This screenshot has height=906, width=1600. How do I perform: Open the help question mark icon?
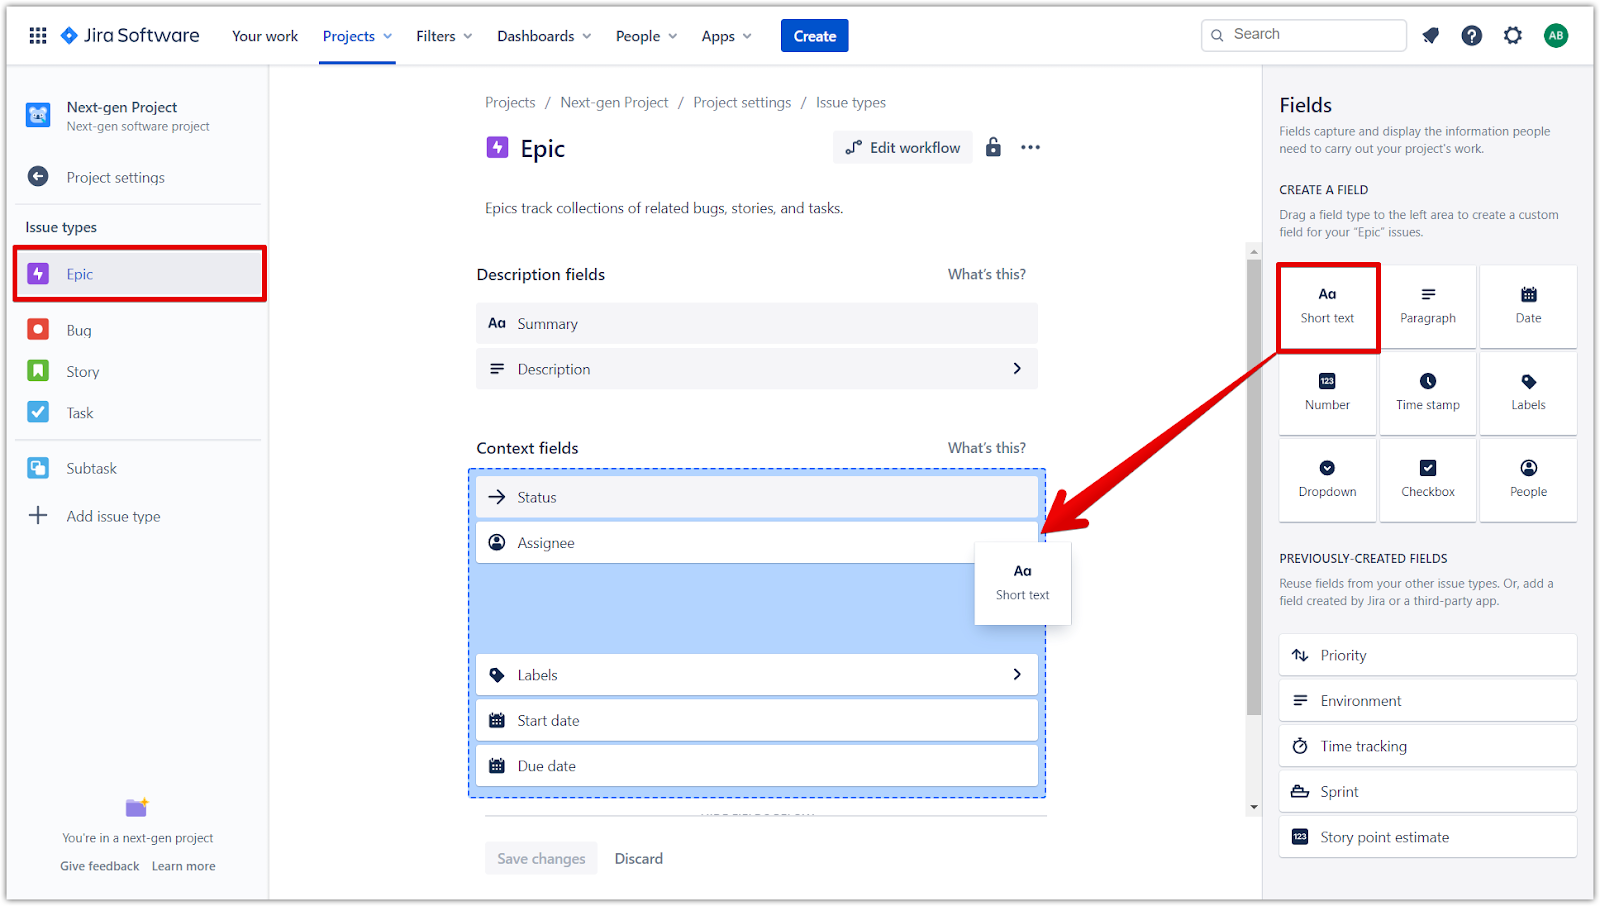click(x=1472, y=36)
